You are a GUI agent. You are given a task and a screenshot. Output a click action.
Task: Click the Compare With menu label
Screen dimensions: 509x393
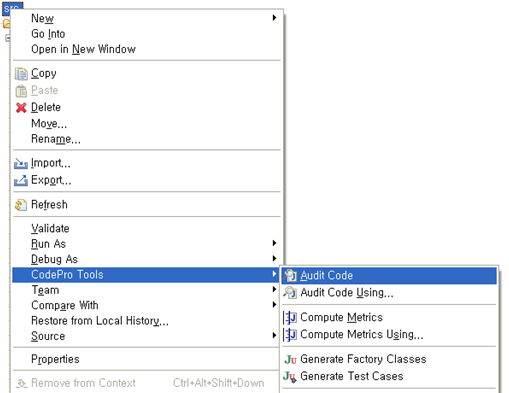coord(65,305)
